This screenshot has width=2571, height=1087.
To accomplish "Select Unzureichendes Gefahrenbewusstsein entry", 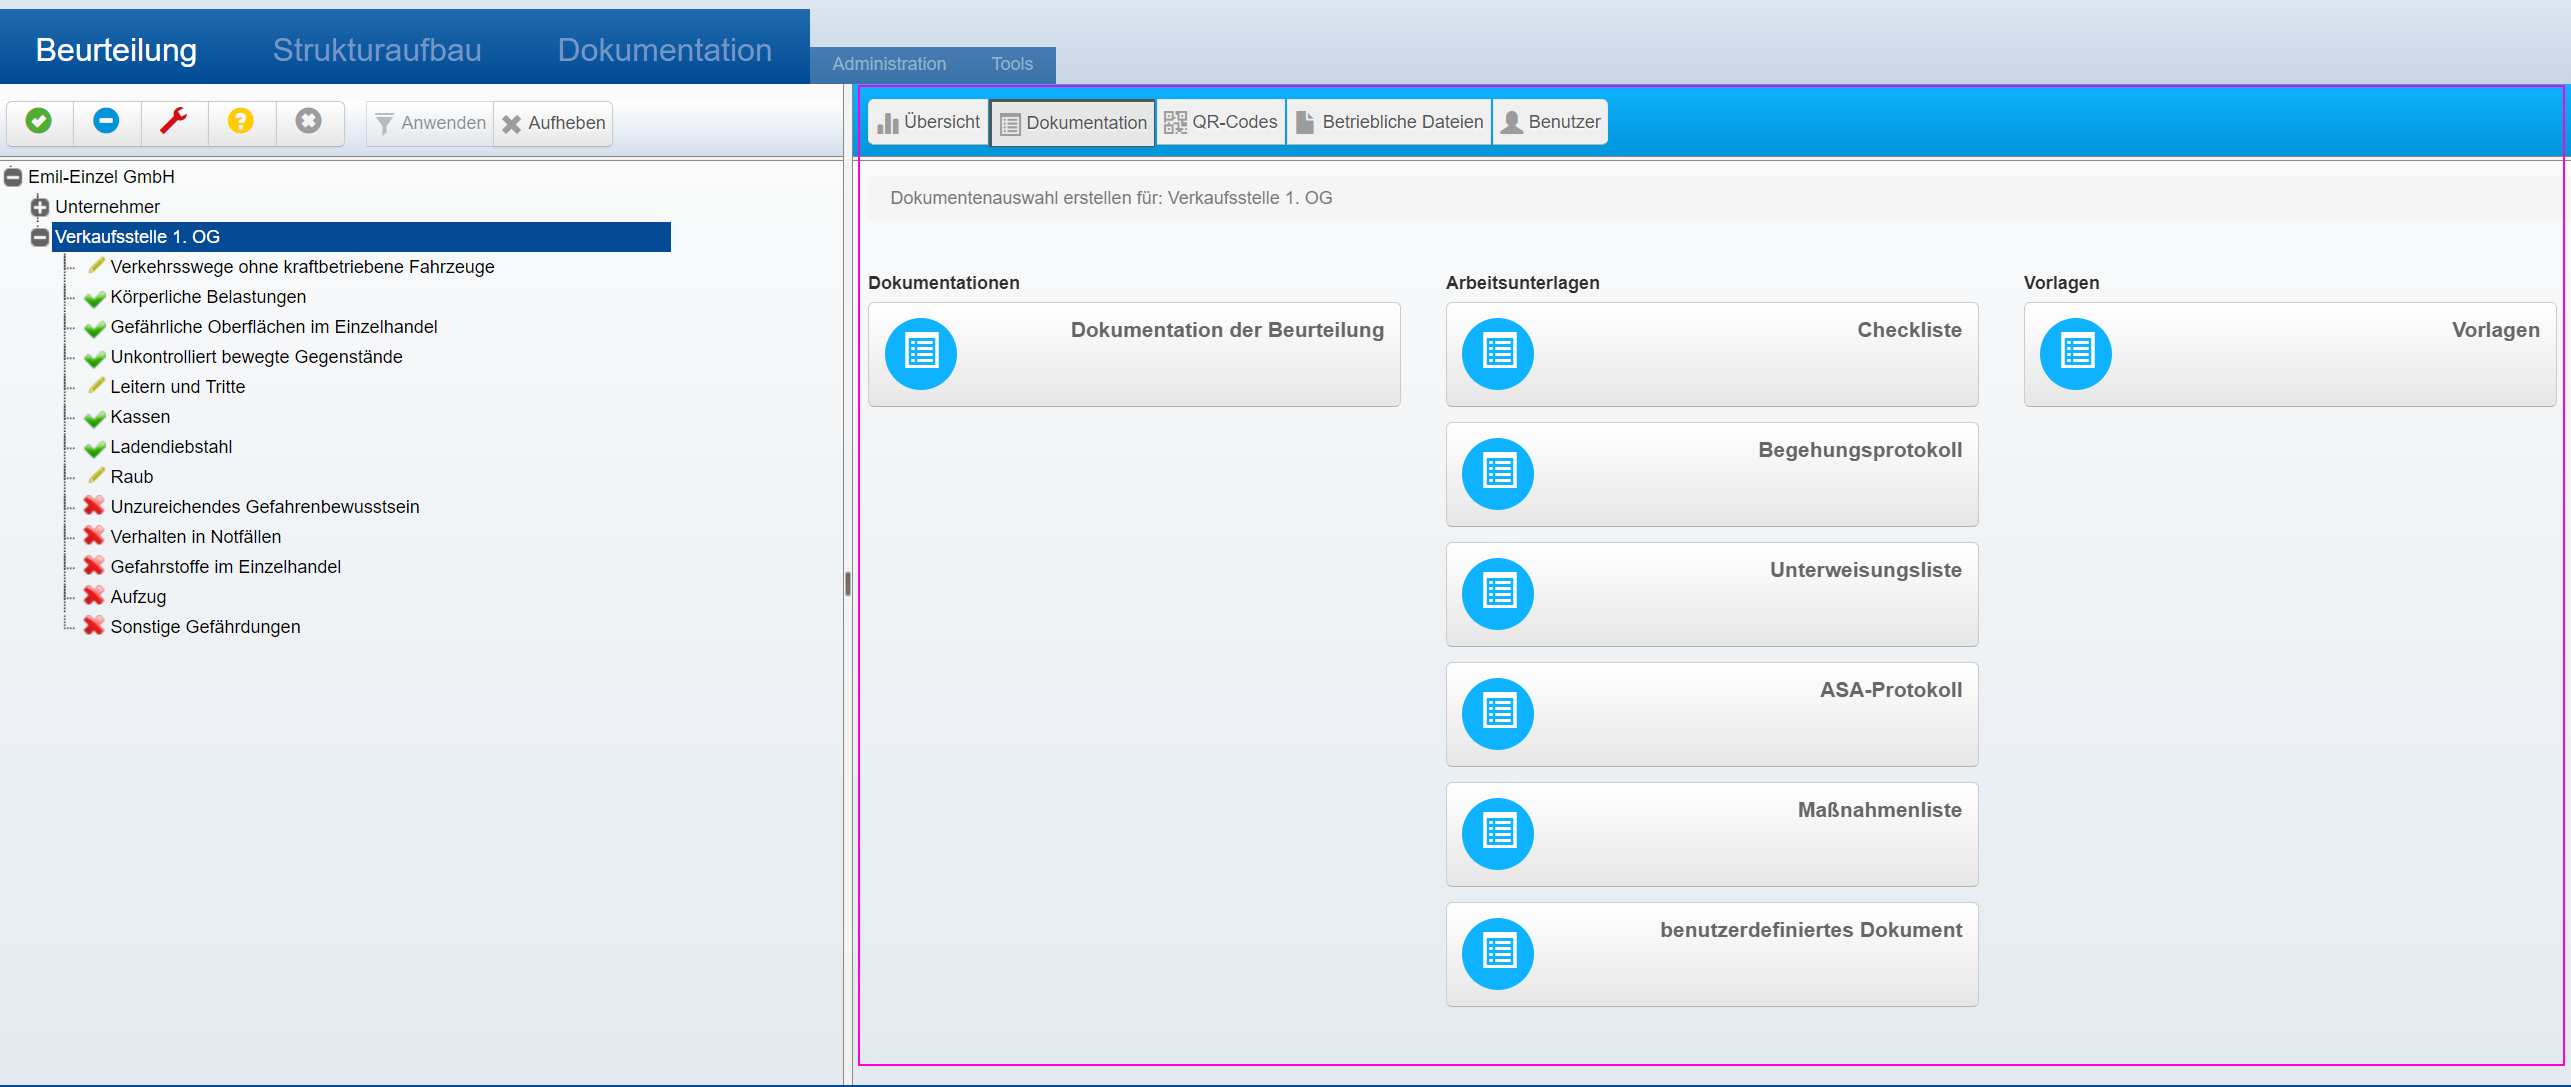I will coord(265,507).
